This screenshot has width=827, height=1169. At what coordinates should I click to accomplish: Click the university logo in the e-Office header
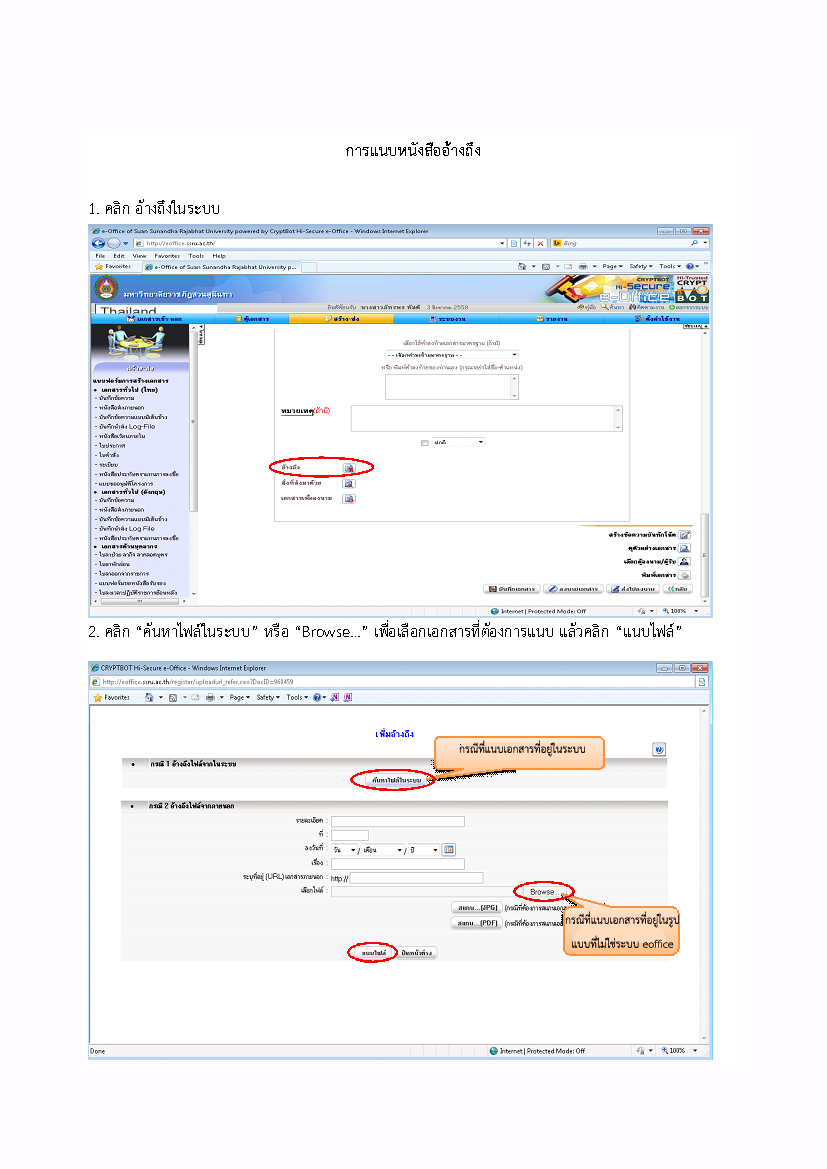(107, 289)
